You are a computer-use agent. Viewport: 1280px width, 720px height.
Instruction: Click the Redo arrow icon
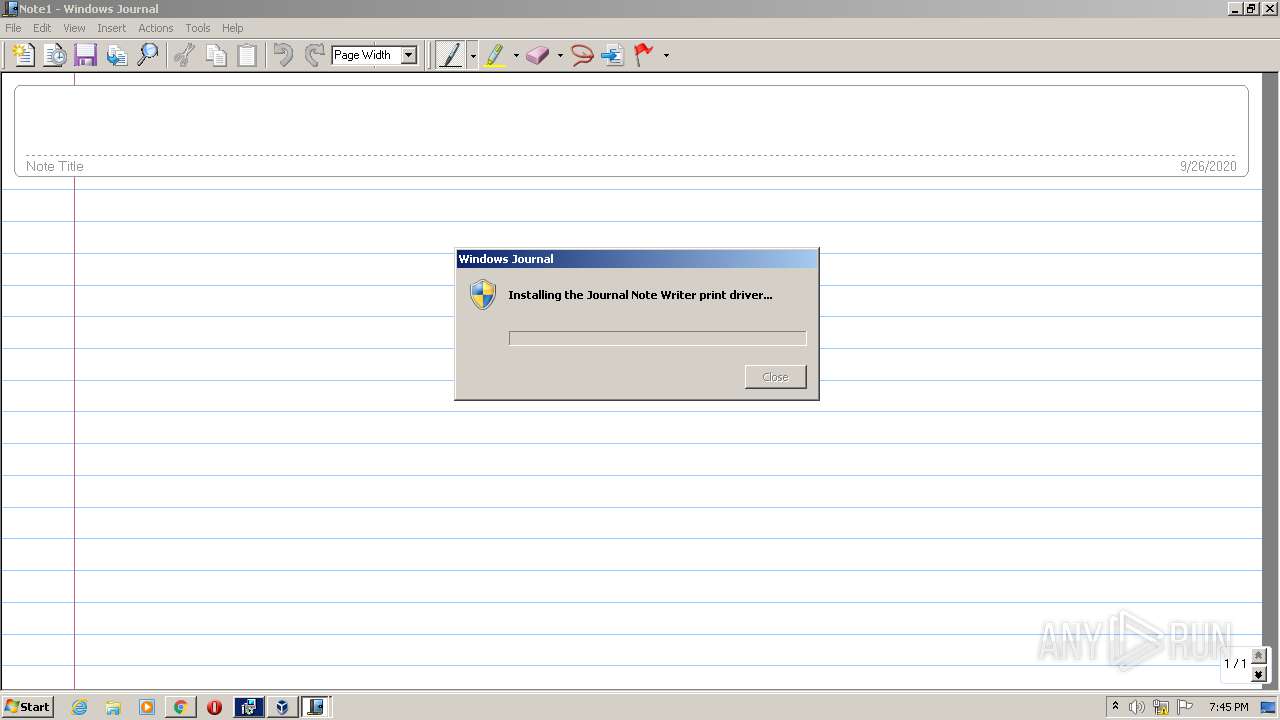tap(314, 55)
